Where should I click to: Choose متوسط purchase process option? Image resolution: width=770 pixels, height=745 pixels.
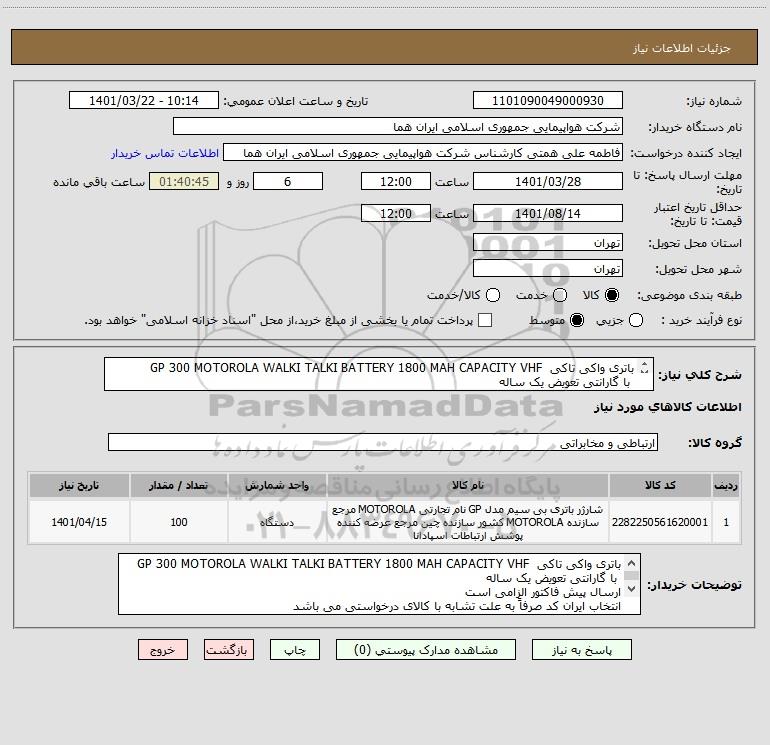tap(577, 320)
